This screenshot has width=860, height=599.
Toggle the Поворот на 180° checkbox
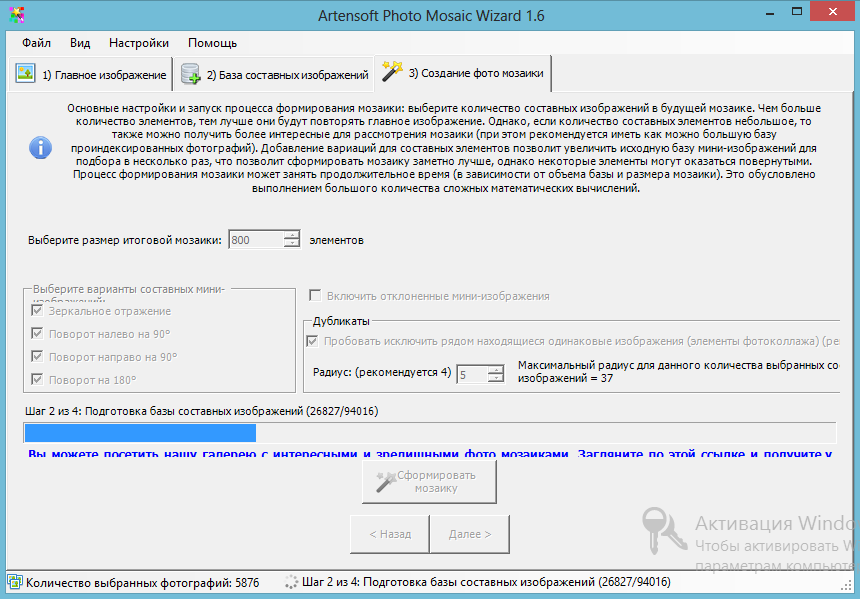coord(37,380)
